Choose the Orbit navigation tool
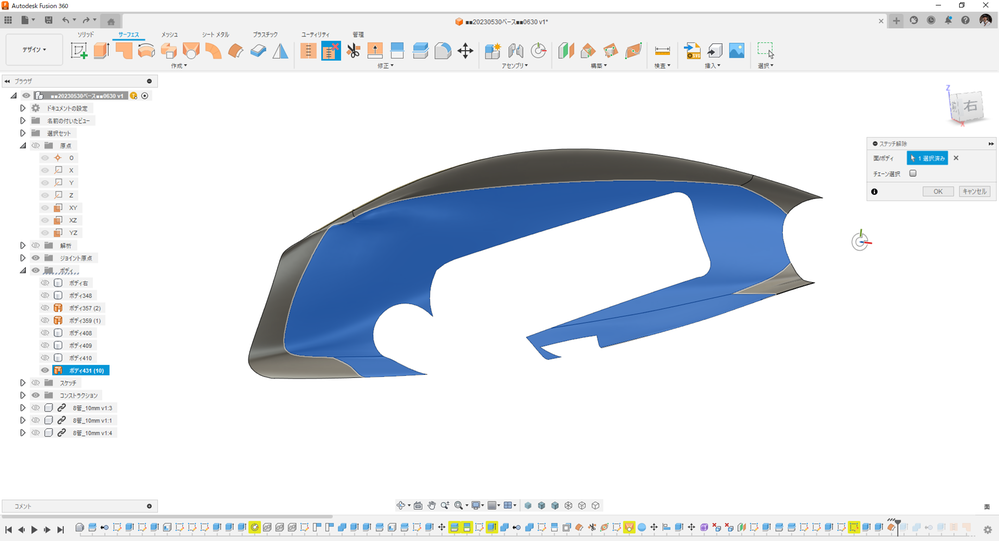Viewport: 999px width, 541px height. coord(401,505)
